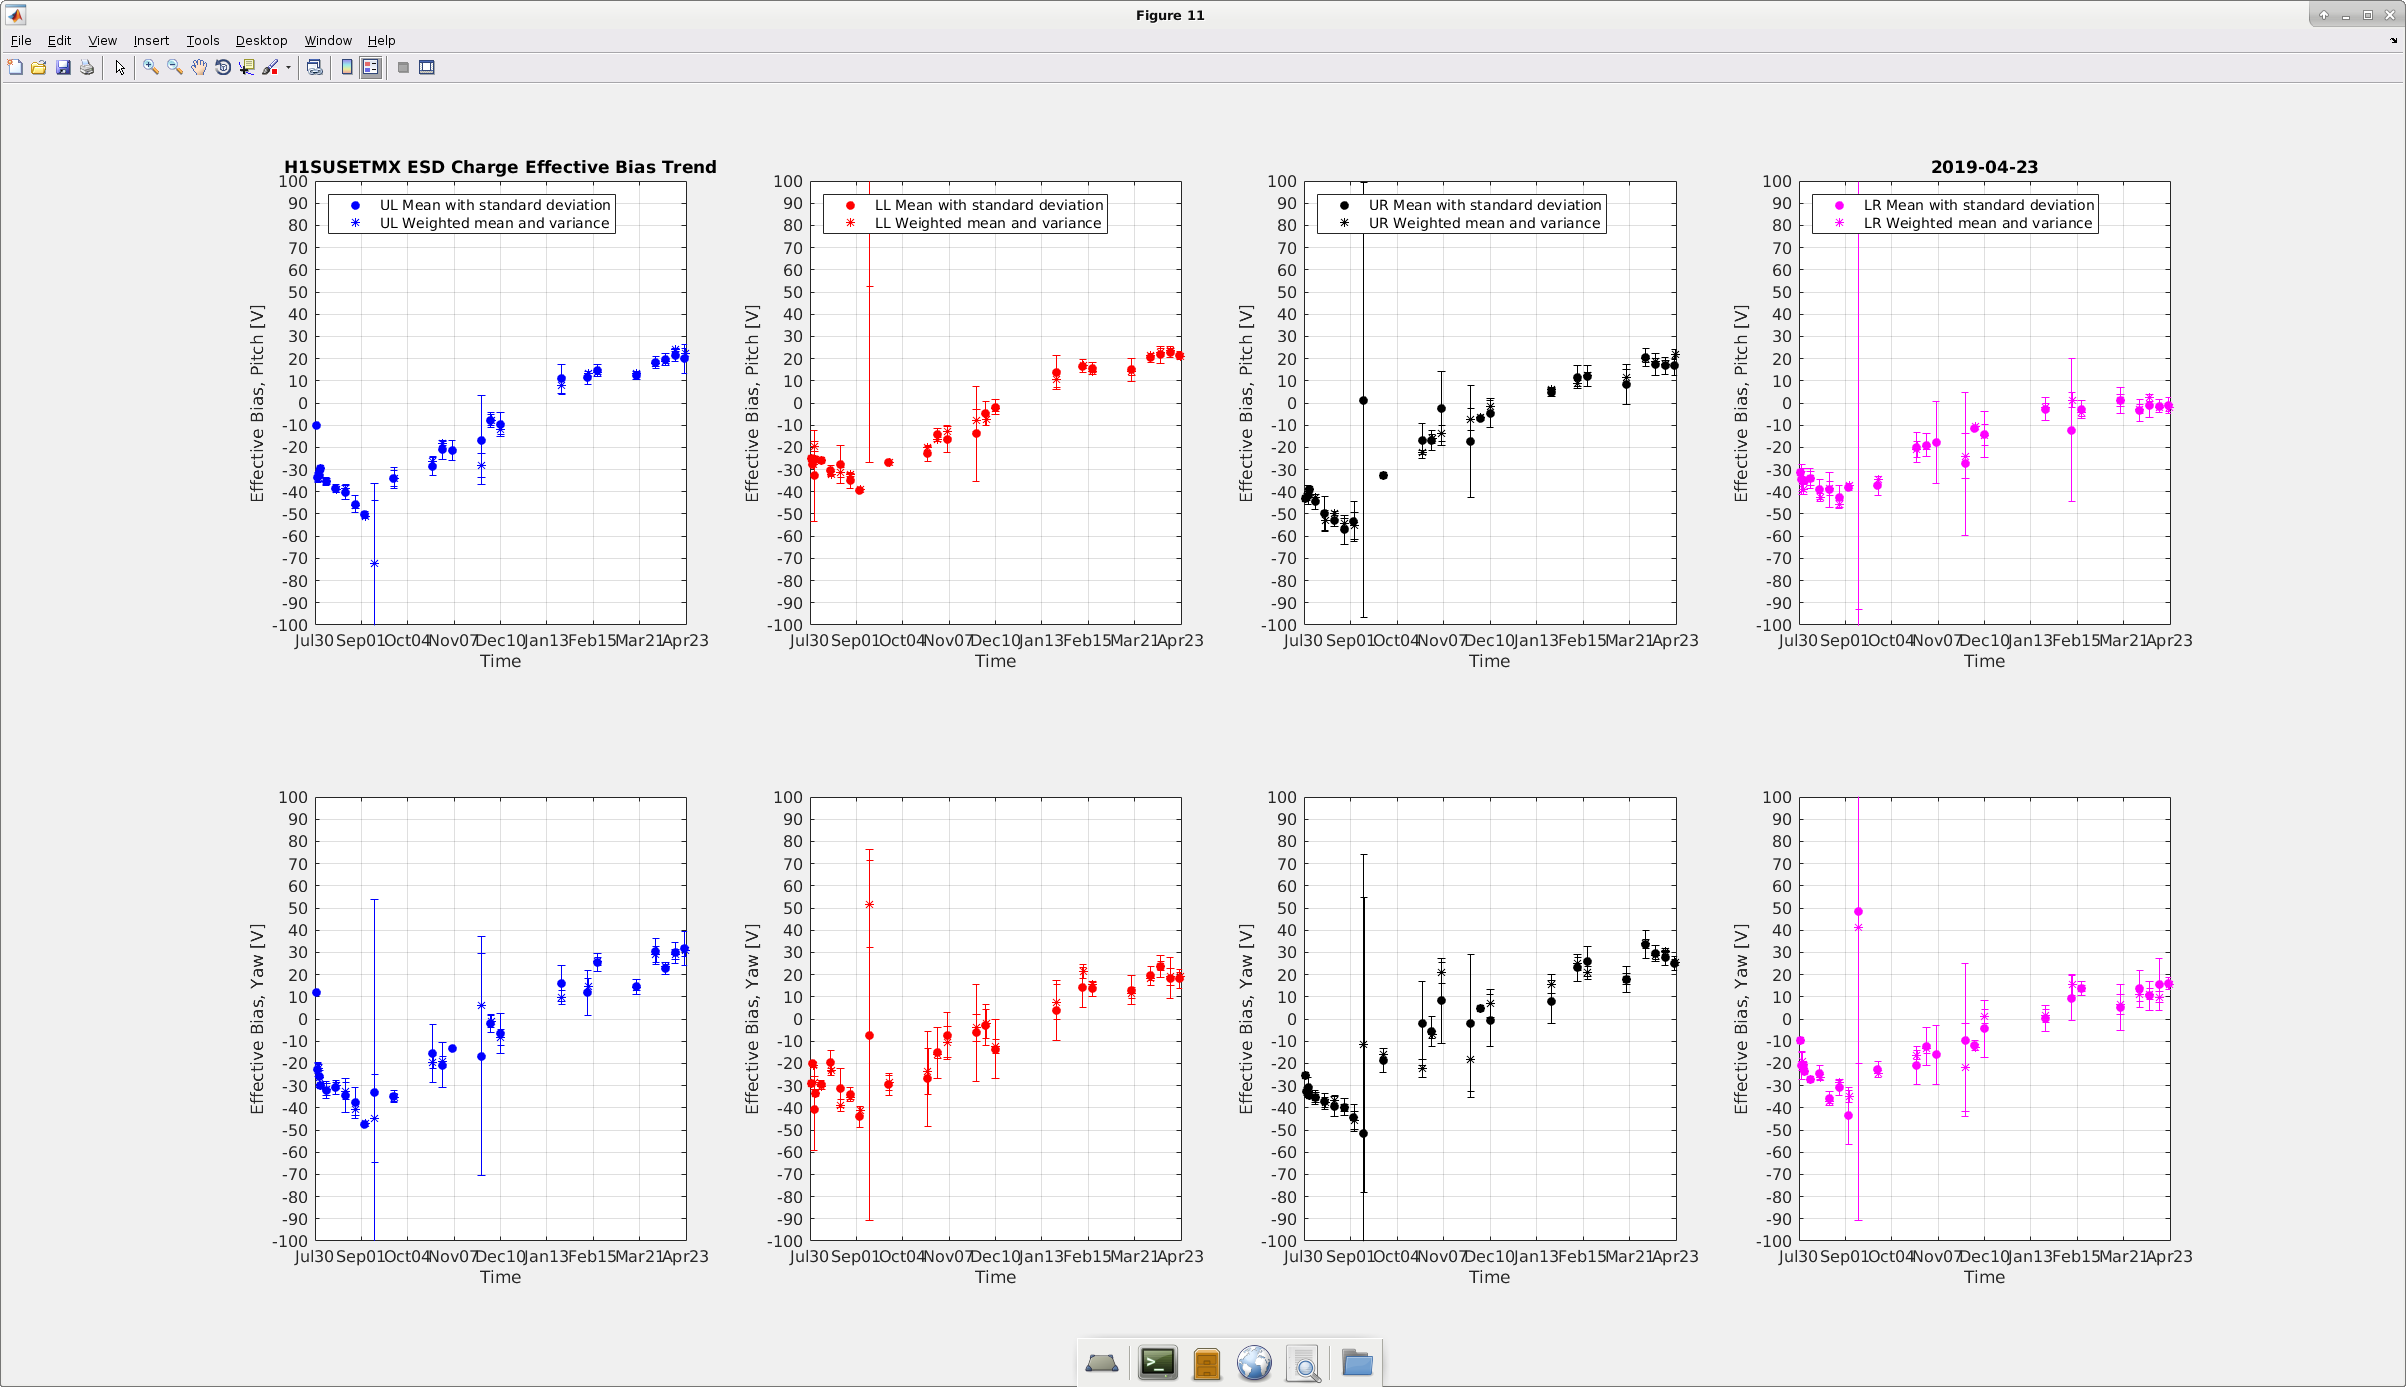Click the 2019-04-23 plot title
The image size is (2406, 1387).
(1984, 167)
